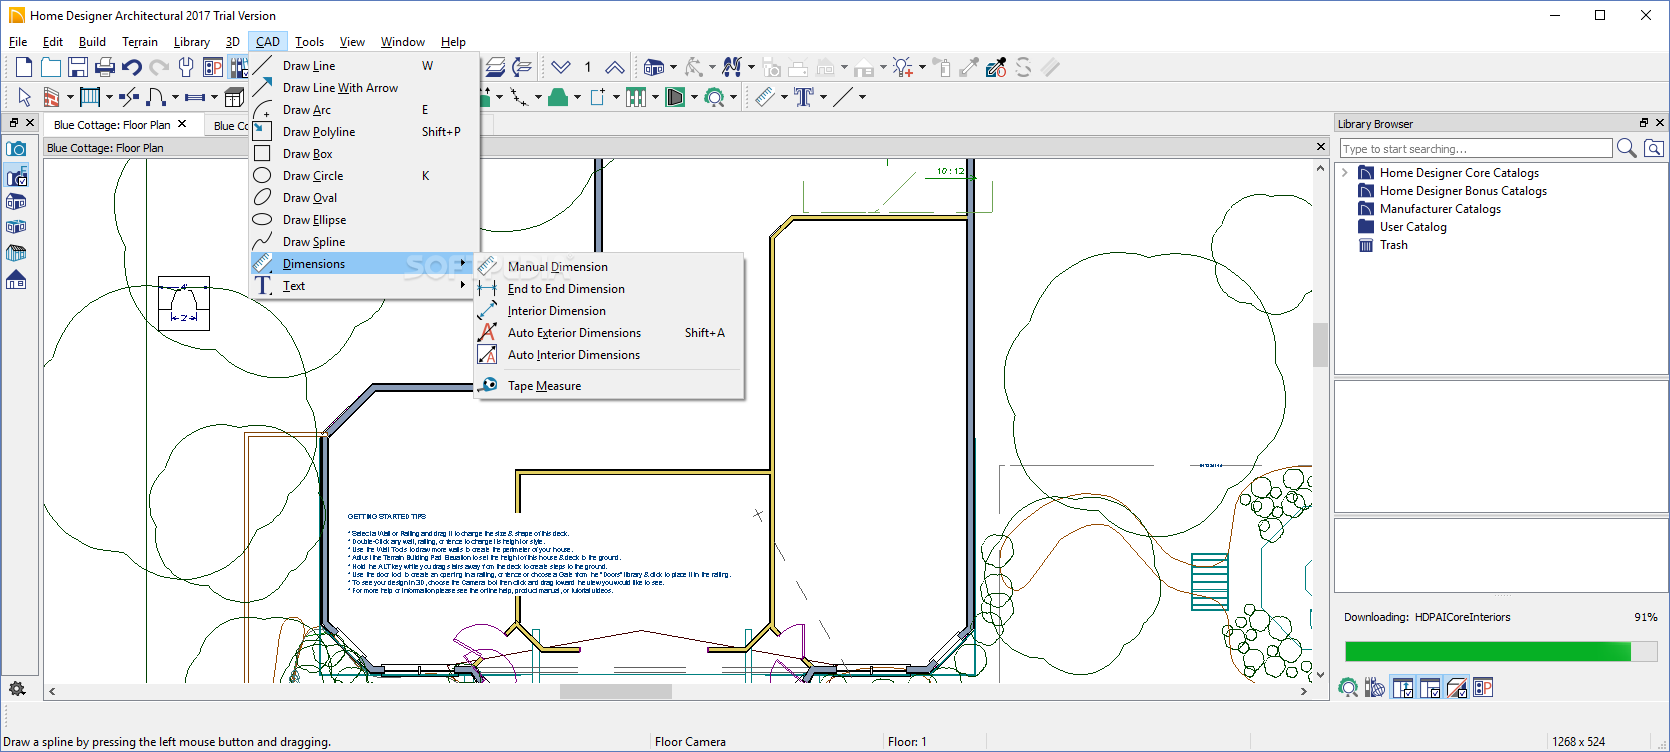This screenshot has height=752, width=1670.
Task: Close the Blue Cottage: Floor Plan tab
Action: point(182,124)
